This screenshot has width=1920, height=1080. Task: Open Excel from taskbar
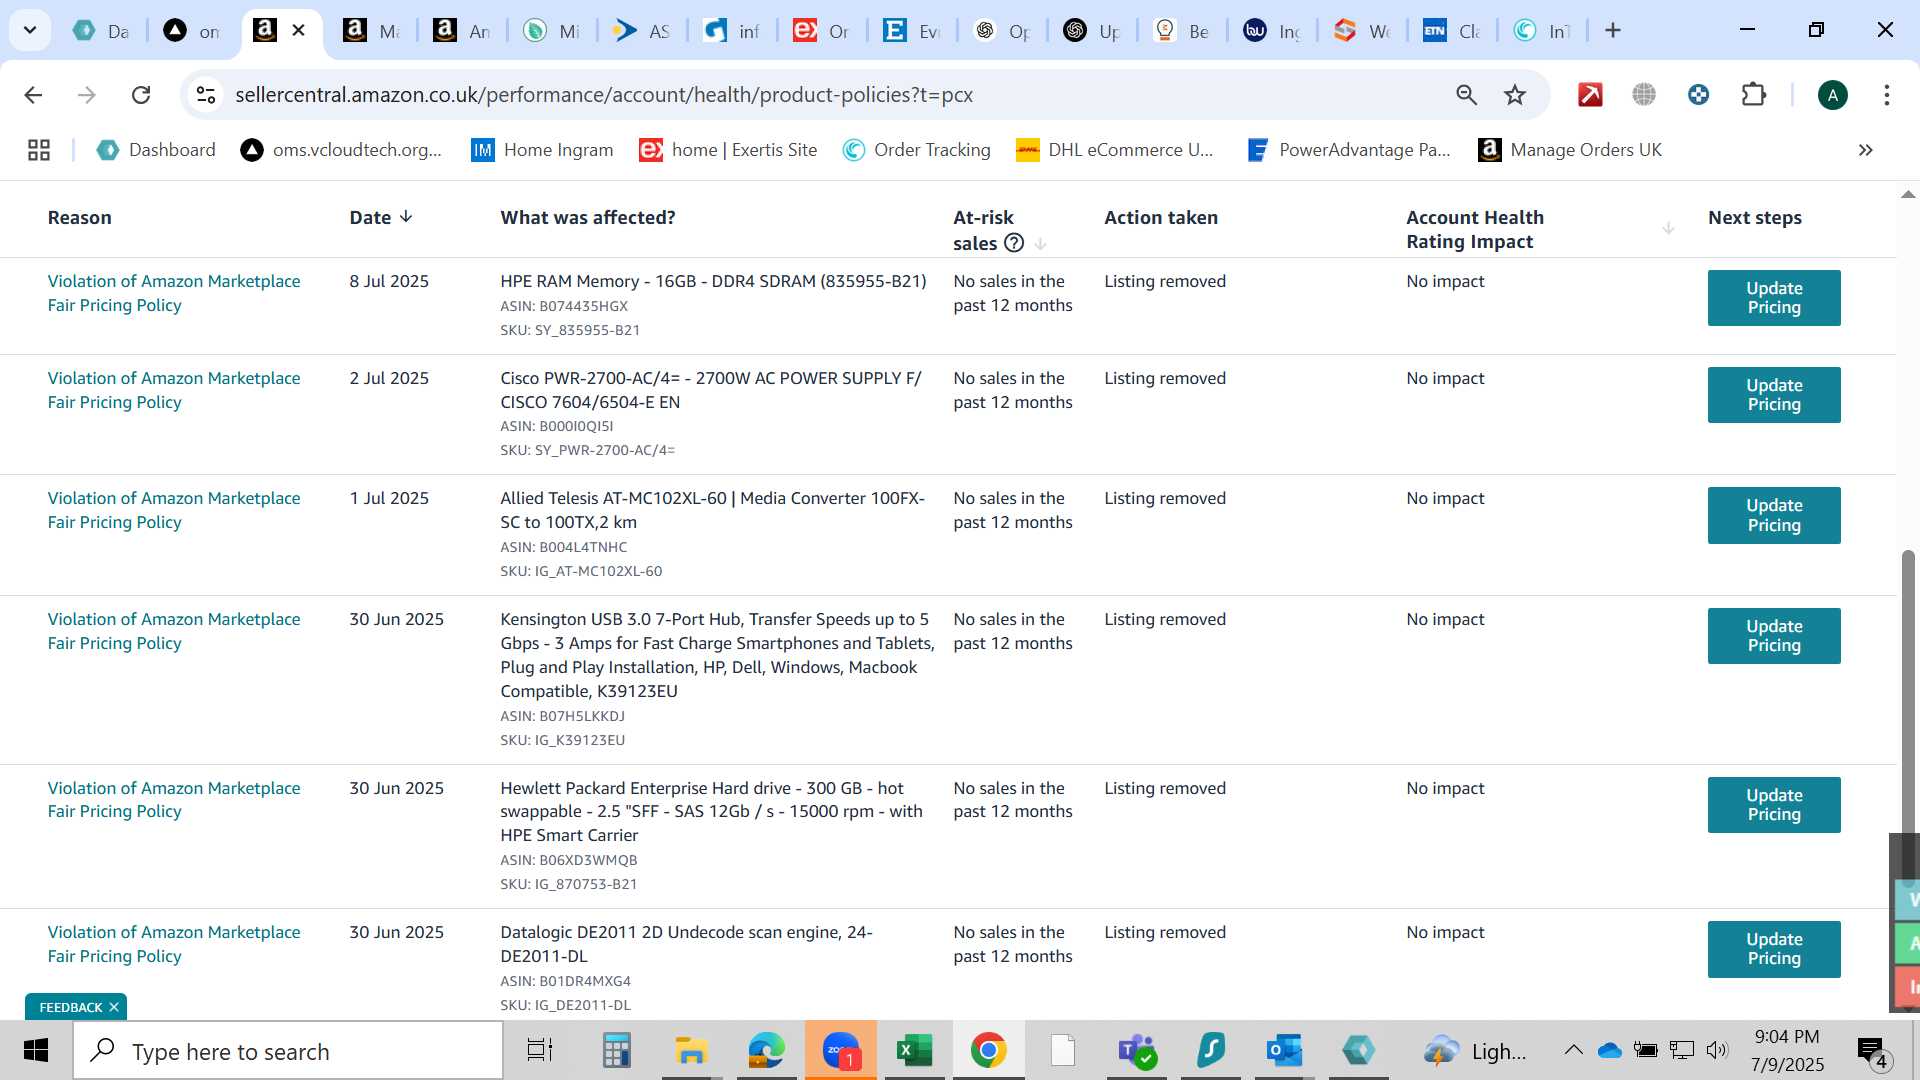[x=914, y=1051]
